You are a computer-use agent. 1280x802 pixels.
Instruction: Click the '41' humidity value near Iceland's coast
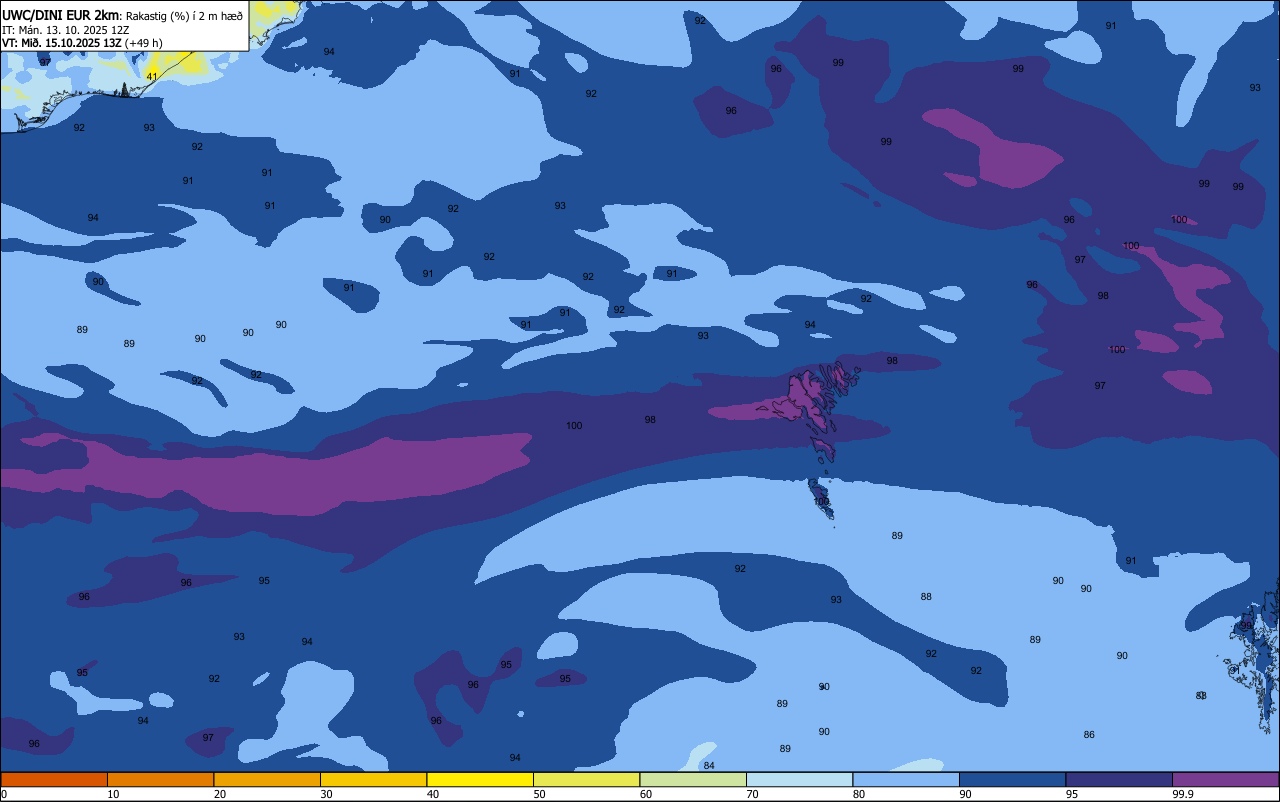152,76
